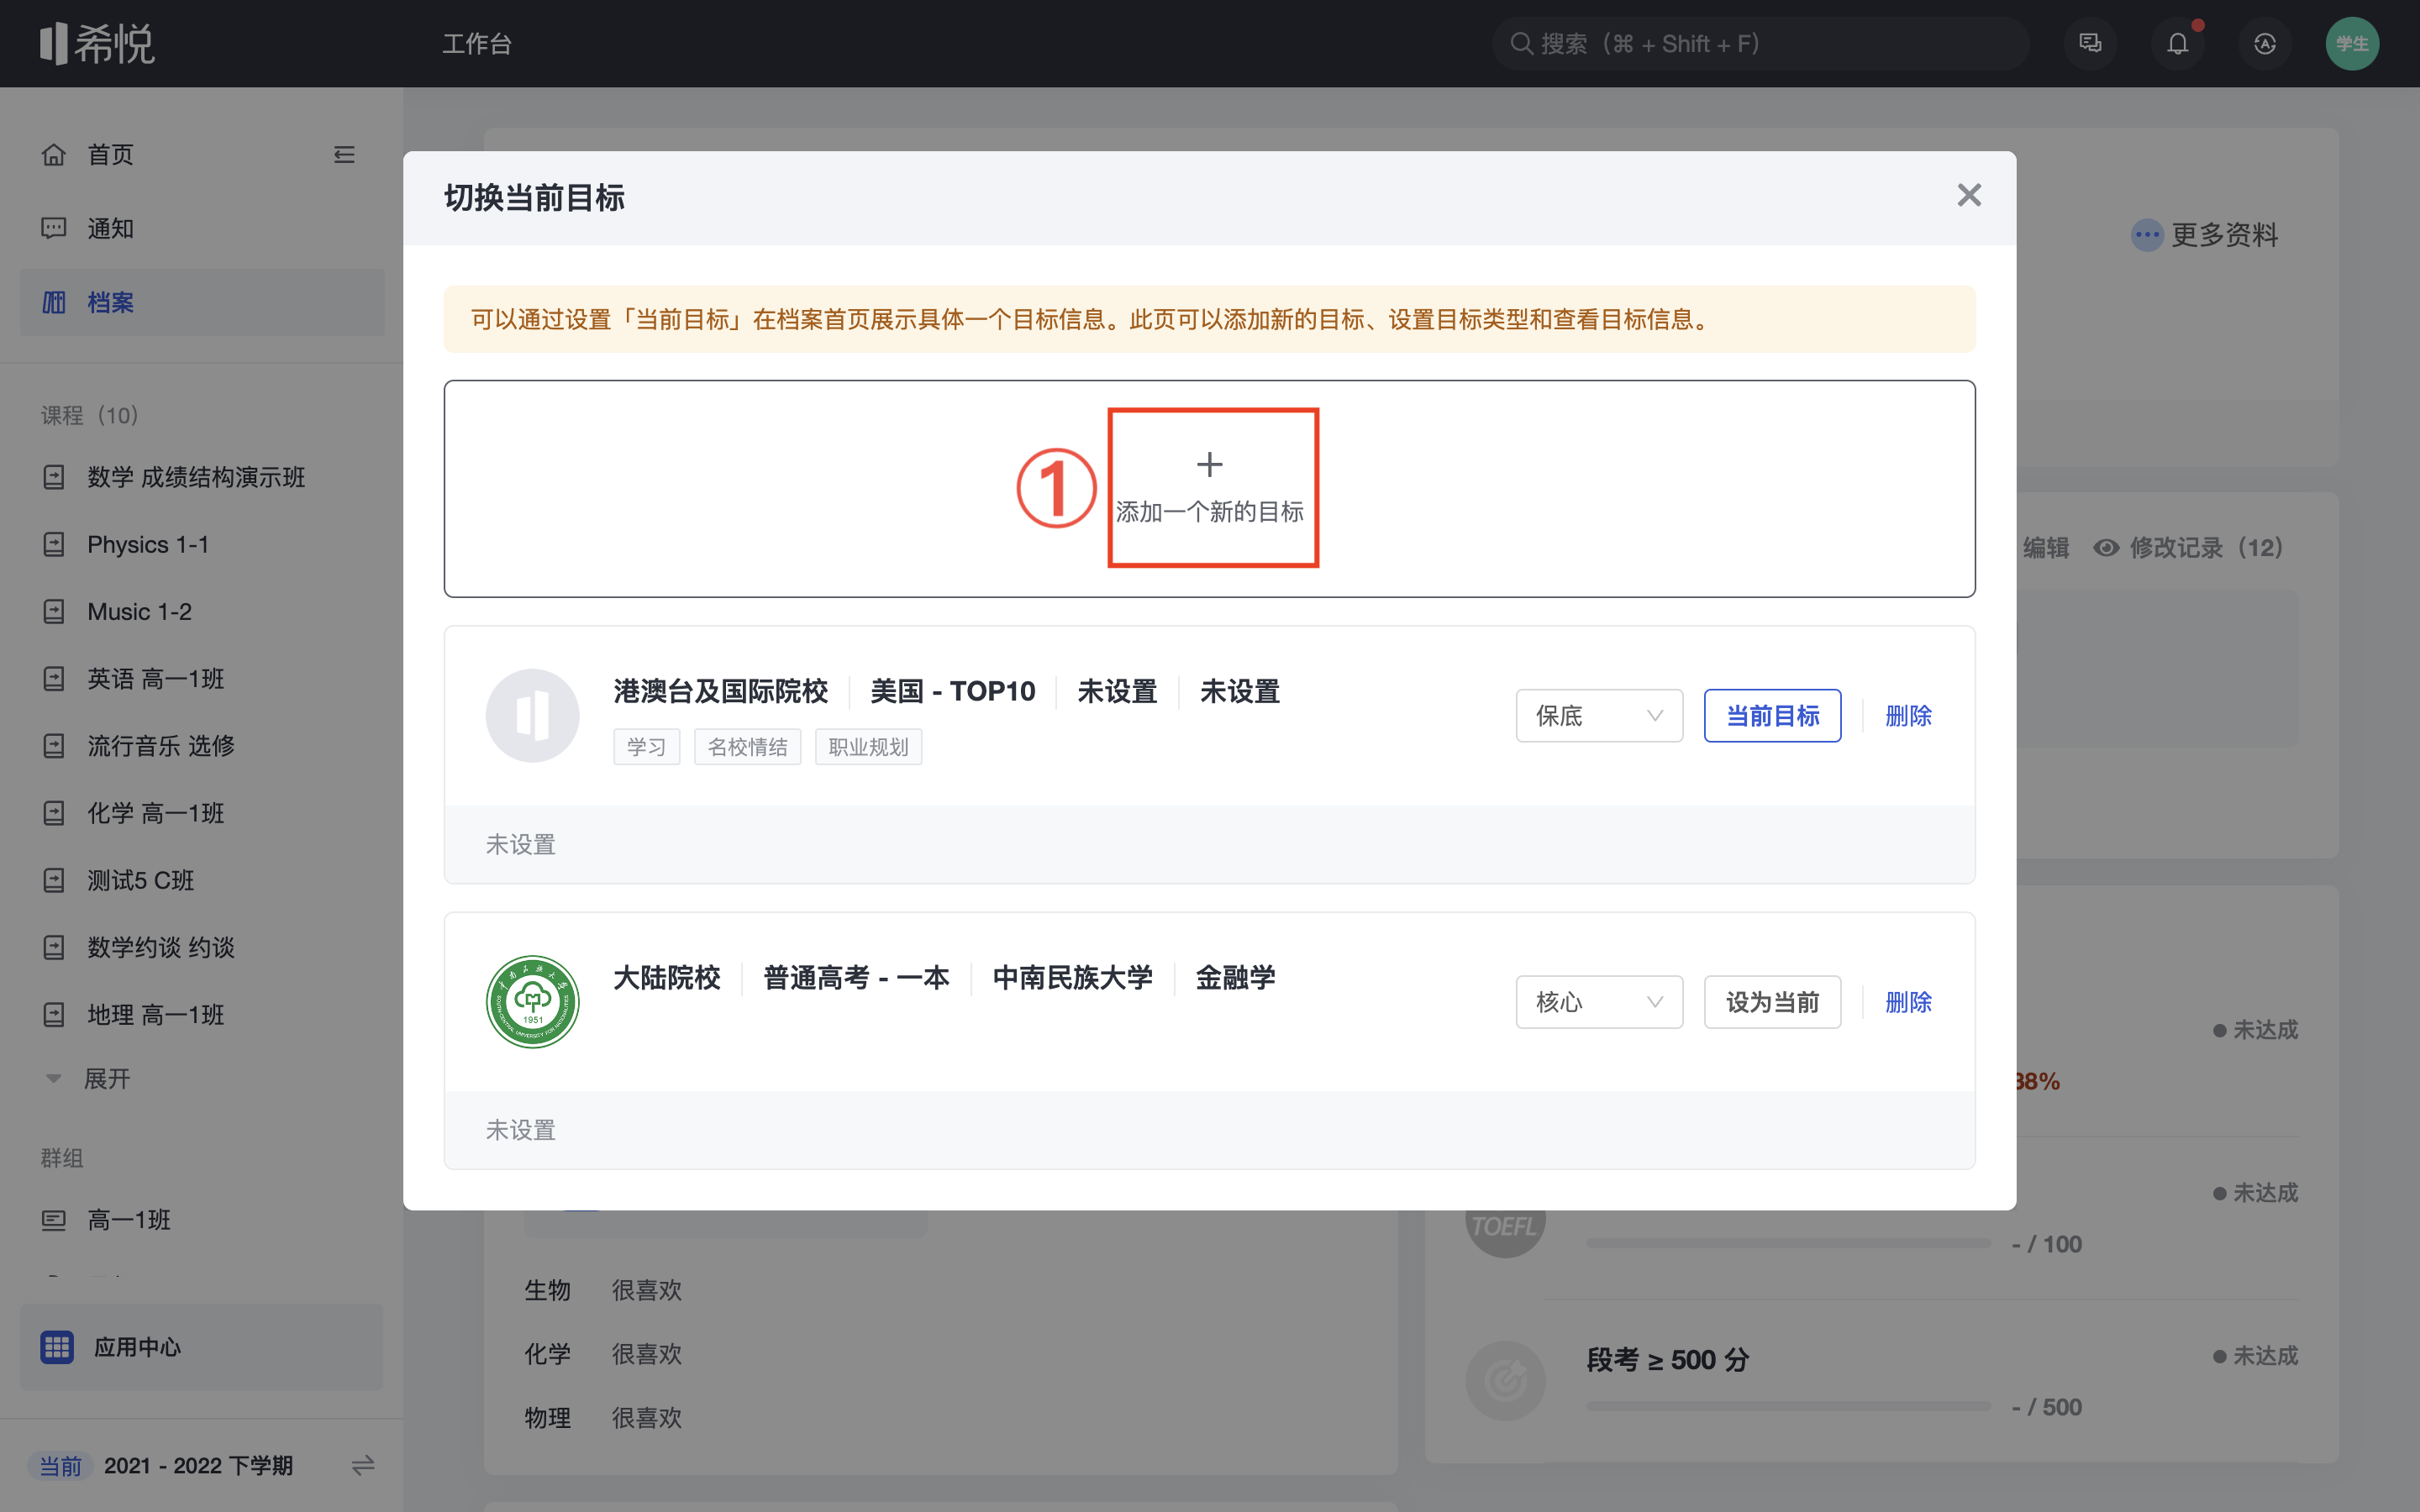Open the notification bell icon
The image size is (2420, 1512).
2178,44
